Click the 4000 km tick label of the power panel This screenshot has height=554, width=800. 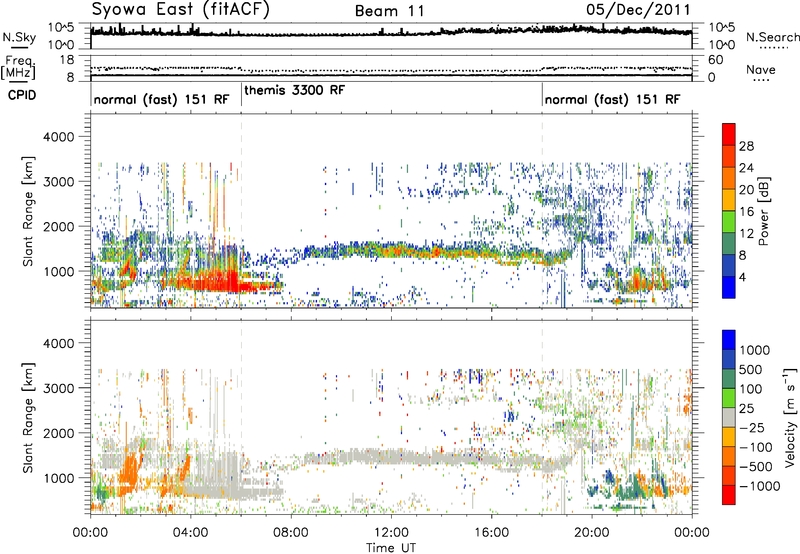point(58,137)
